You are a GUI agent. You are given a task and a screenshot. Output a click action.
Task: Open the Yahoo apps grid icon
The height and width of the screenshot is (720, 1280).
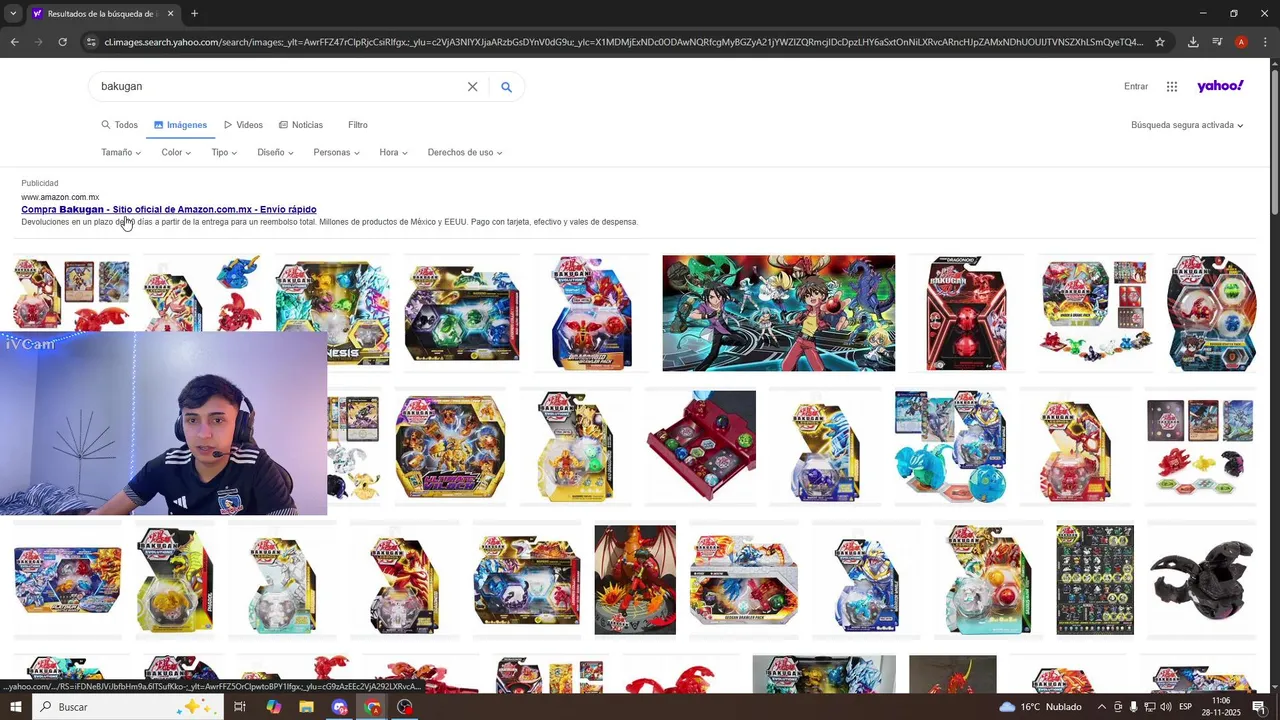point(1172,87)
